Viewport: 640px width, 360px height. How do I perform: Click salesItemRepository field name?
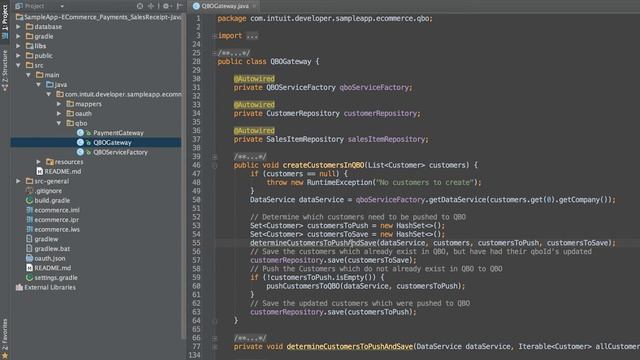pyautogui.click(x=386, y=140)
